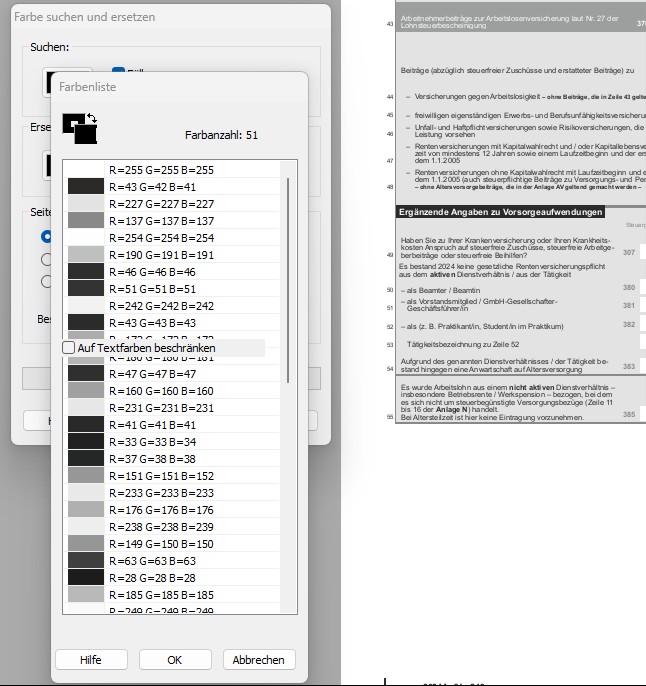Click document line '– als (z. B. Praktikant/in, Student/in im Praktikum)'

point(482,326)
